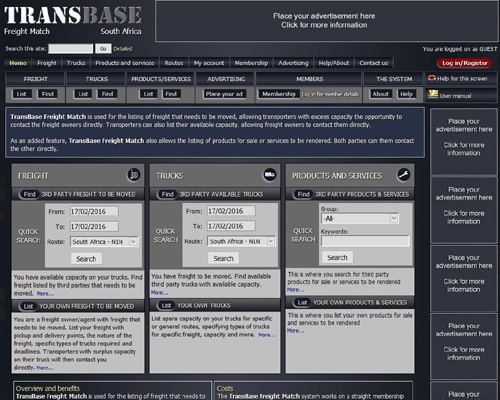The width and height of the screenshot is (500, 400).
Task: Click Log in for member details link
Action: [330, 94]
